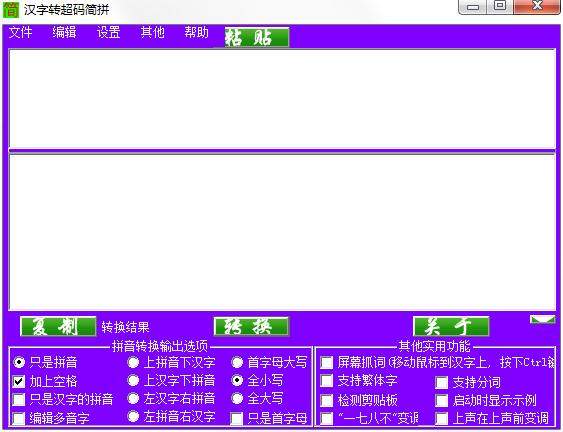Select 全大写 radio option

(237, 398)
